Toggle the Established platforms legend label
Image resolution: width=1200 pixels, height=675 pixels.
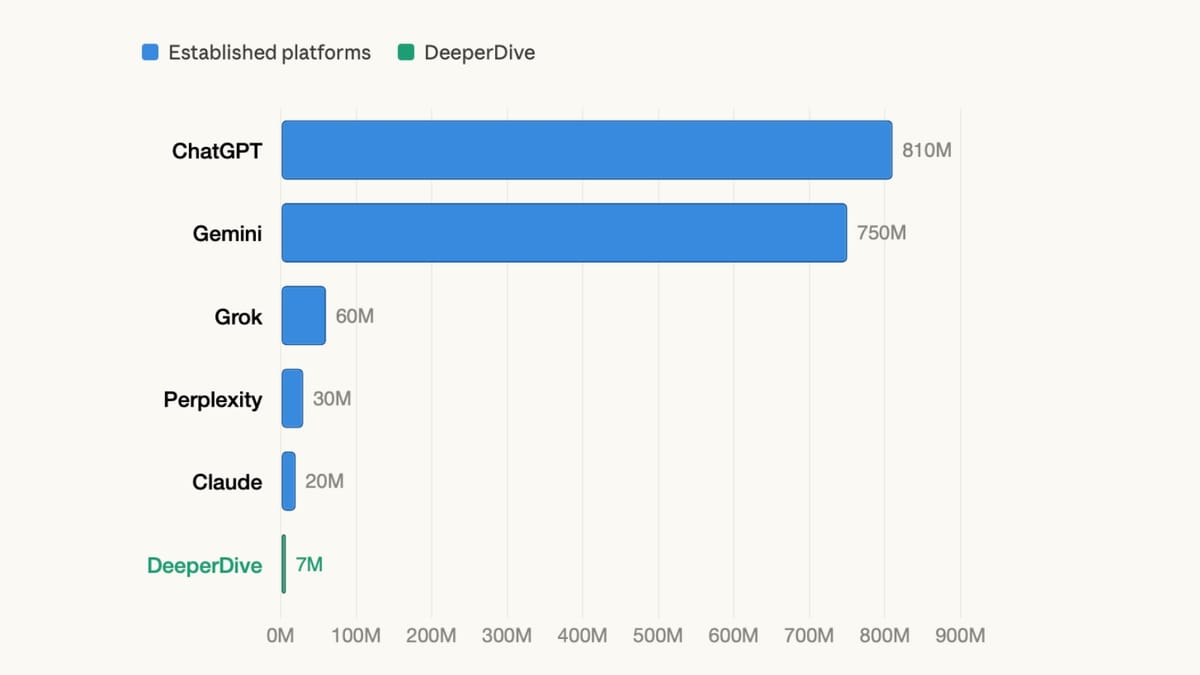[x=269, y=53]
